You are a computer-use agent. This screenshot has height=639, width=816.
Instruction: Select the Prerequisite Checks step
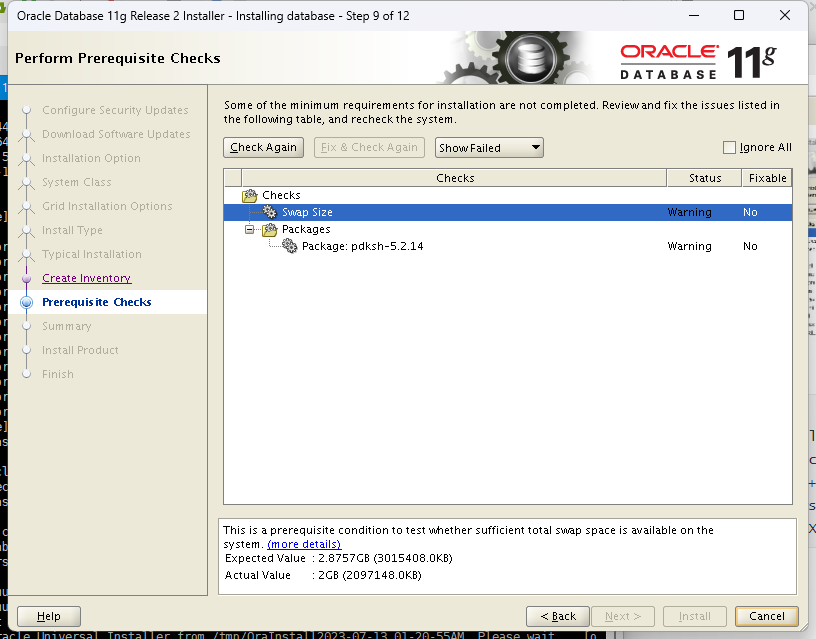pyautogui.click(x=97, y=302)
